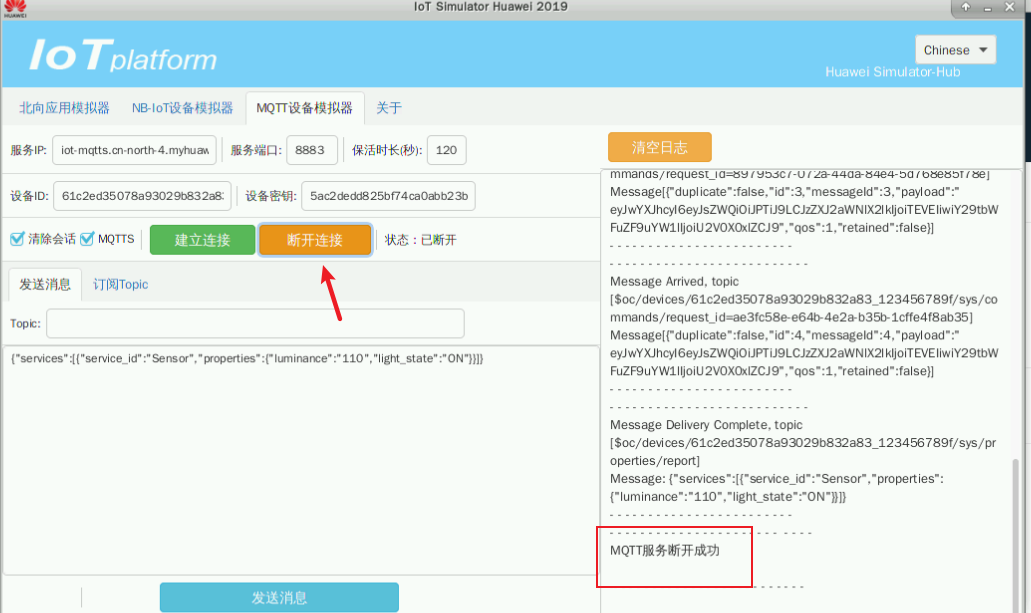Image resolution: width=1031 pixels, height=613 pixels.
Task: Click the MQTT服务断开成功 log line
Action: click(x=665, y=551)
